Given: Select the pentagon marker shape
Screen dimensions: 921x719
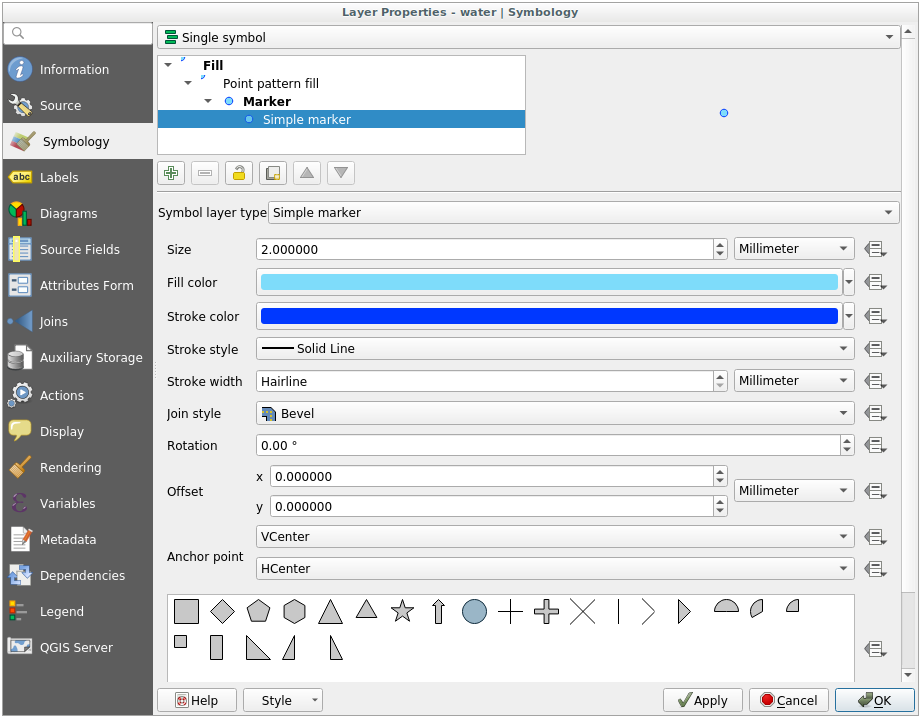Looking at the screenshot, I should click(258, 611).
